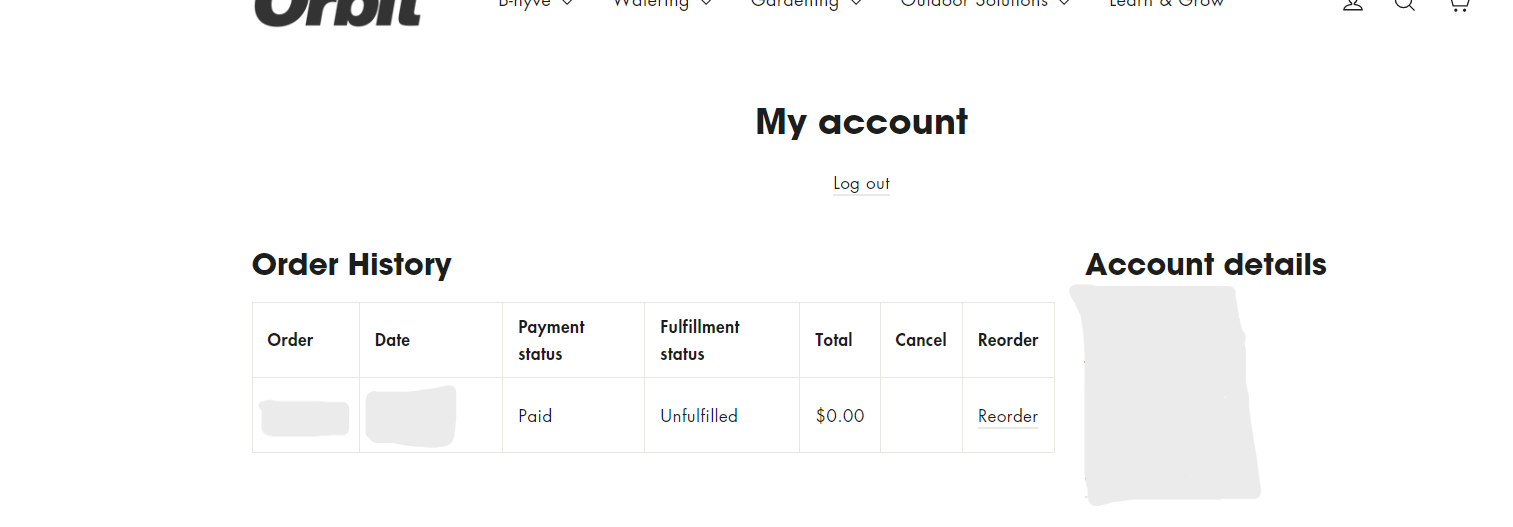The height and width of the screenshot is (527, 1513).
Task: Click the $0.00 total cell
Action: (840, 416)
